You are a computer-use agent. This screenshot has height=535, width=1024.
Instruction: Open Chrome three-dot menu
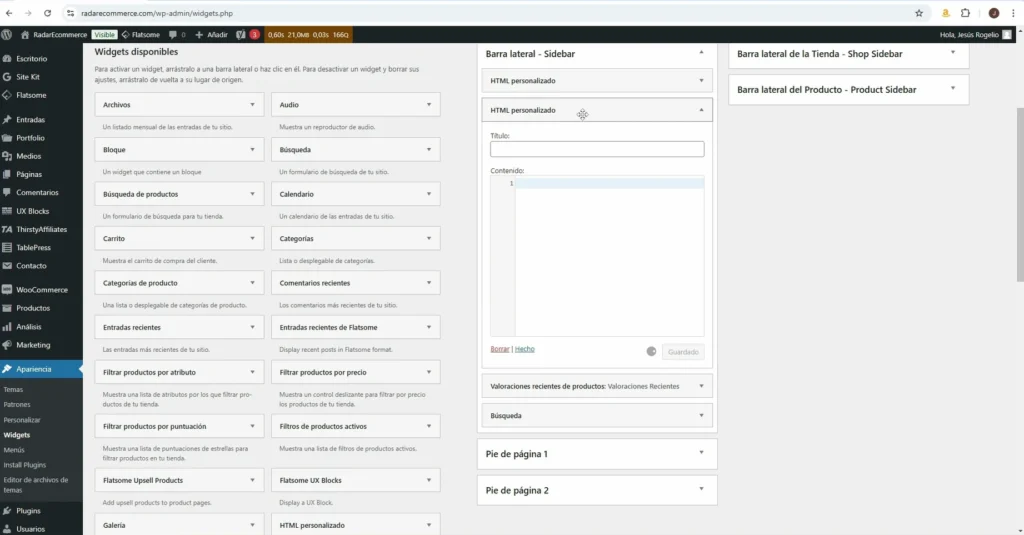(1013, 13)
